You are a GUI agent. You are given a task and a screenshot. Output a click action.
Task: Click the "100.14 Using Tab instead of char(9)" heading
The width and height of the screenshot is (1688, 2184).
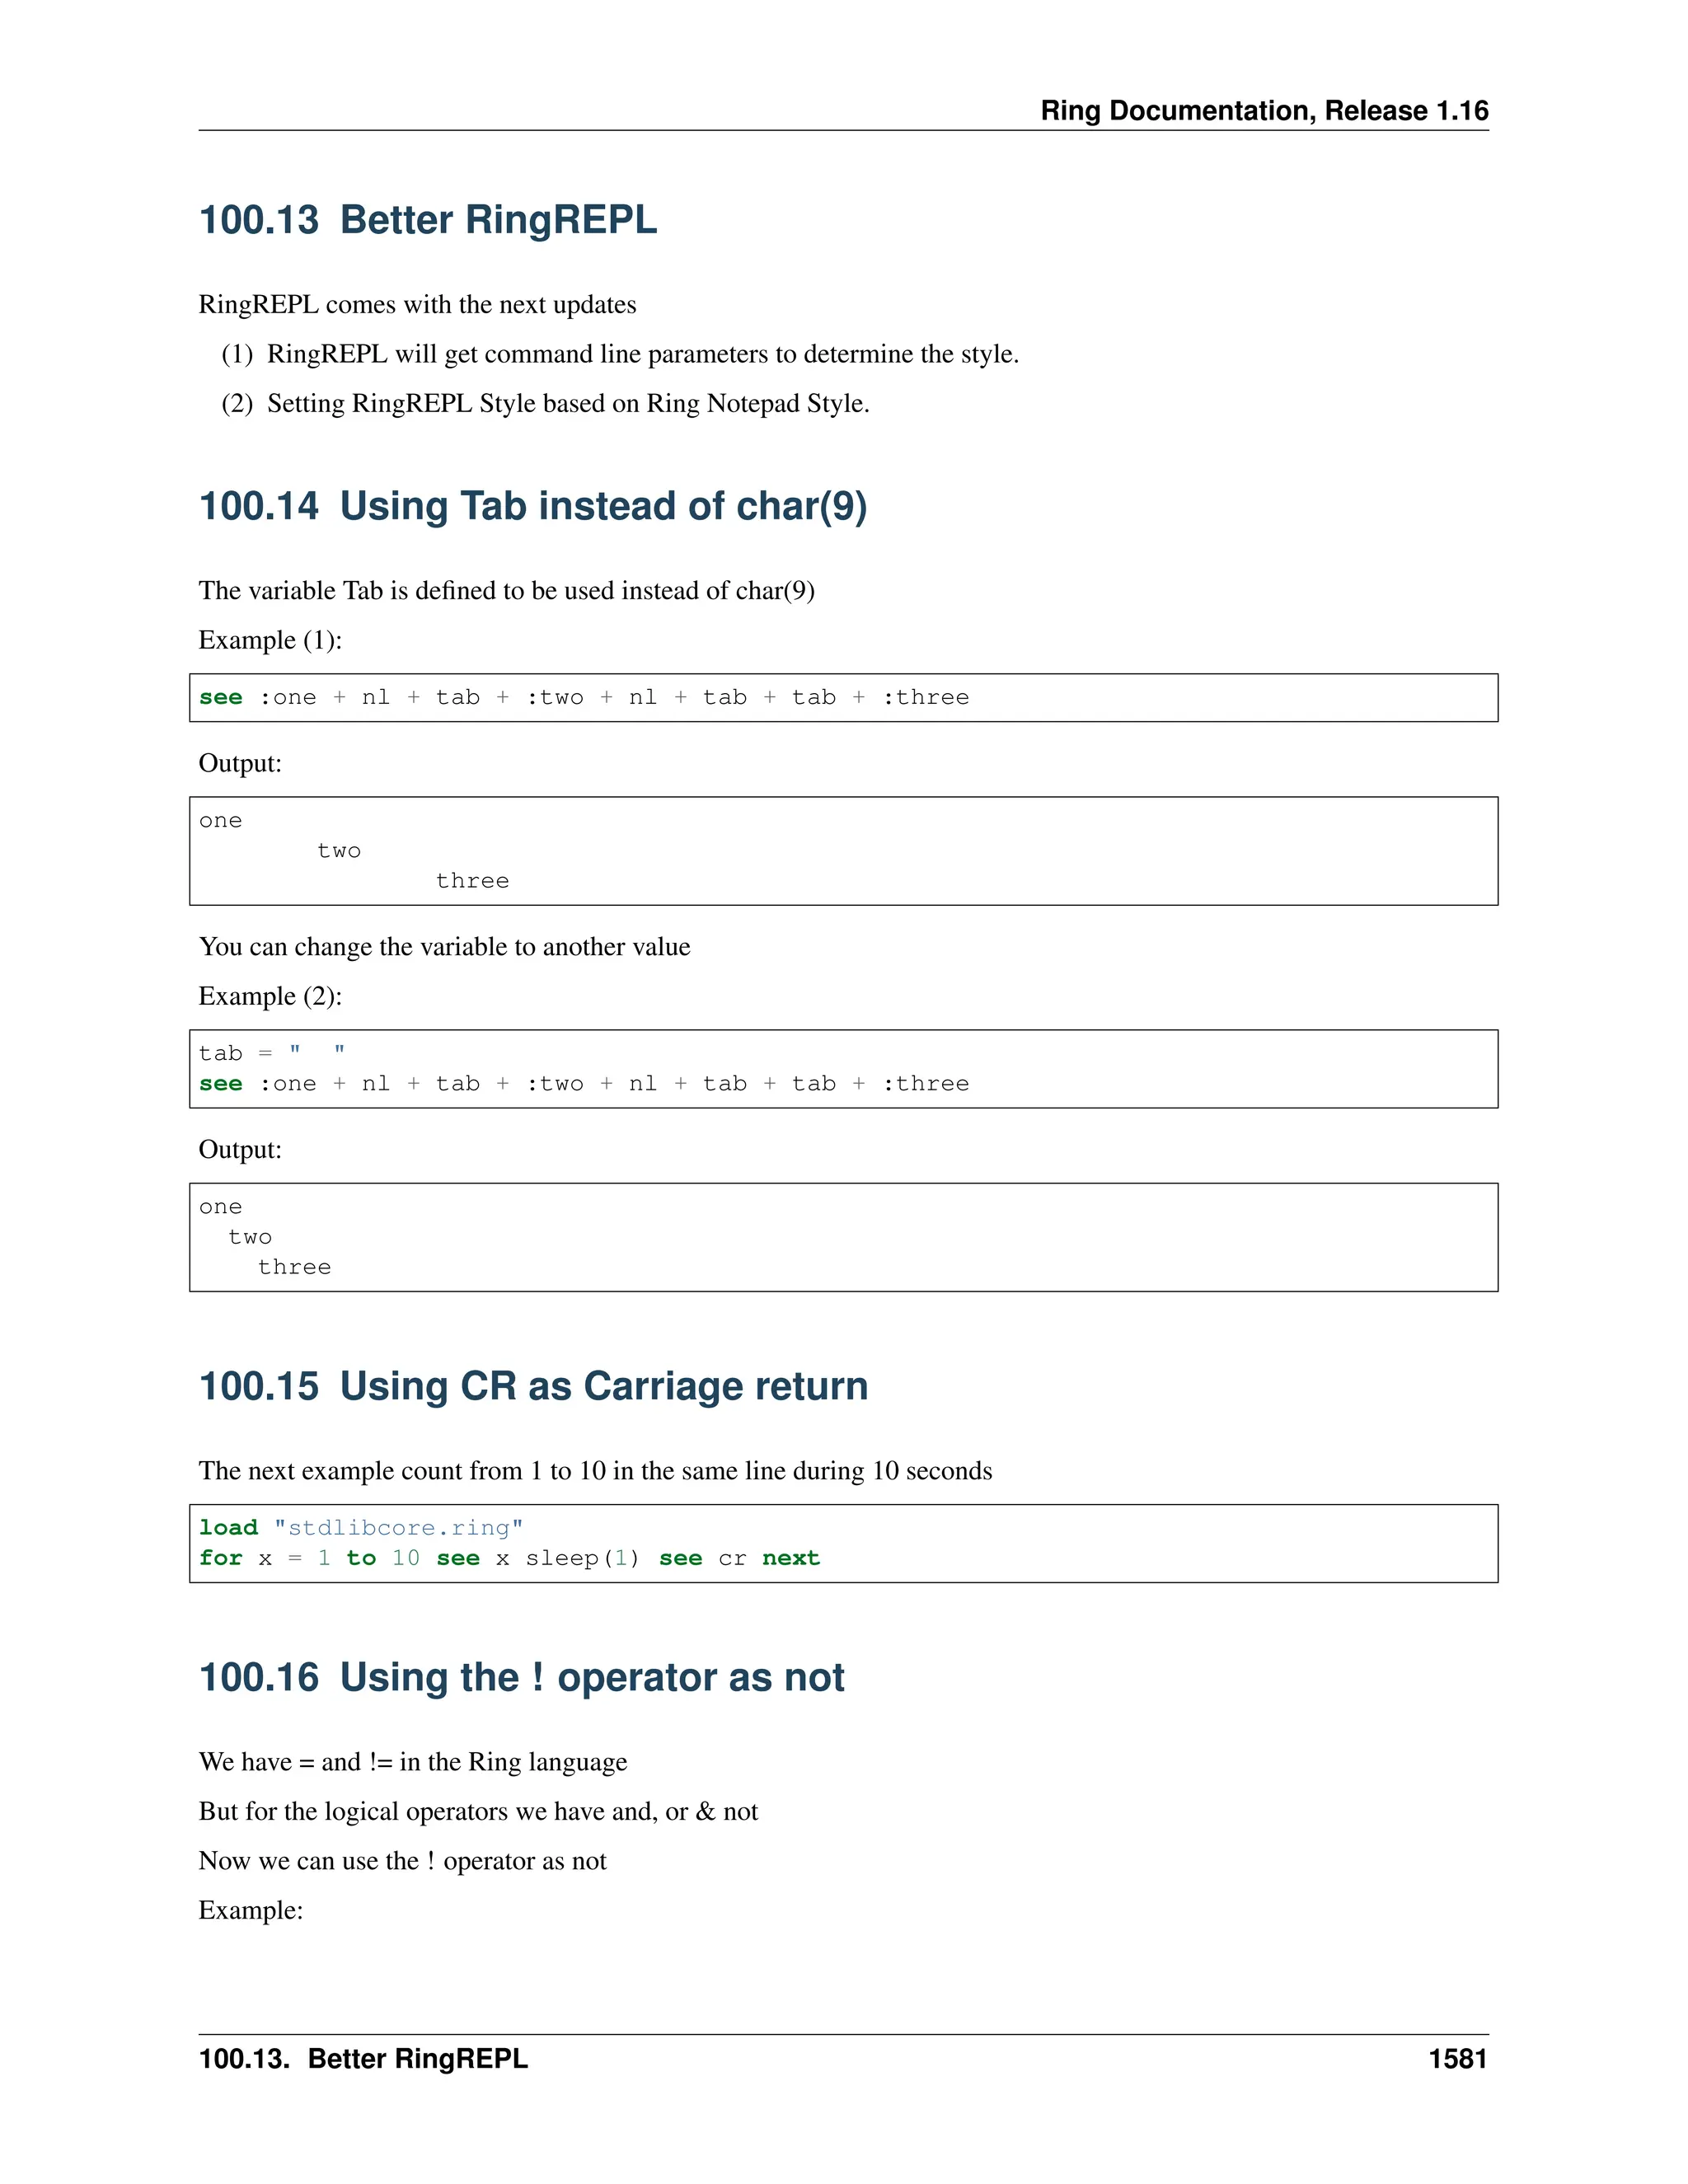533,506
